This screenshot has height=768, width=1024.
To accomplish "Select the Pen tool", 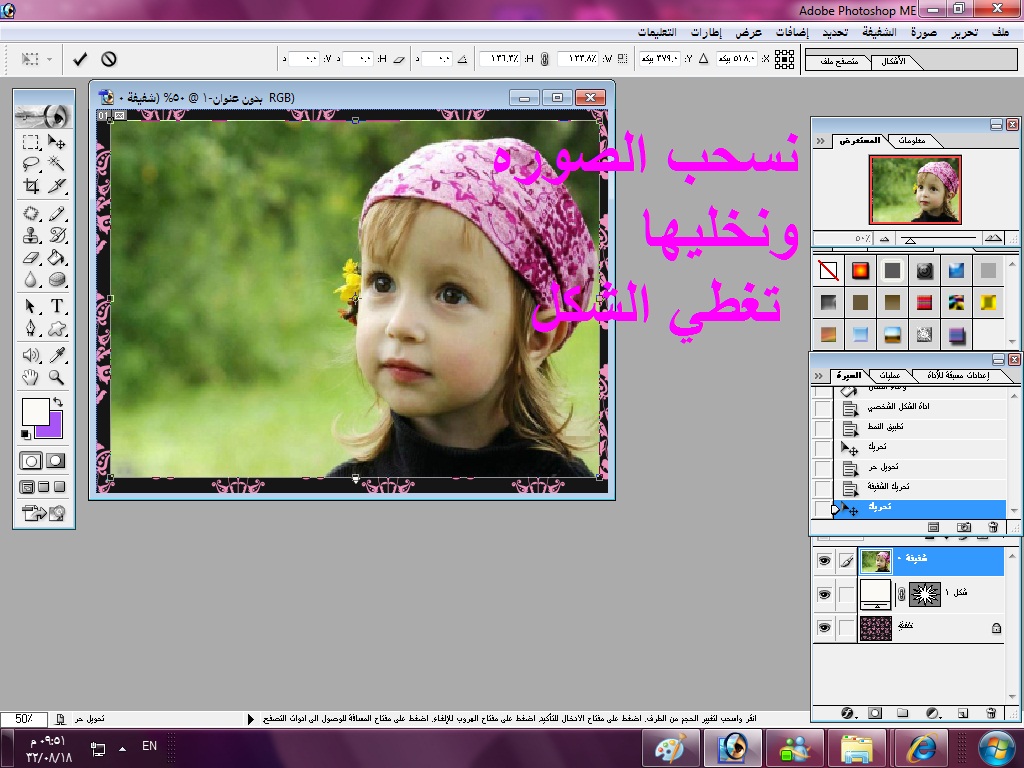I will [x=31, y=328].
